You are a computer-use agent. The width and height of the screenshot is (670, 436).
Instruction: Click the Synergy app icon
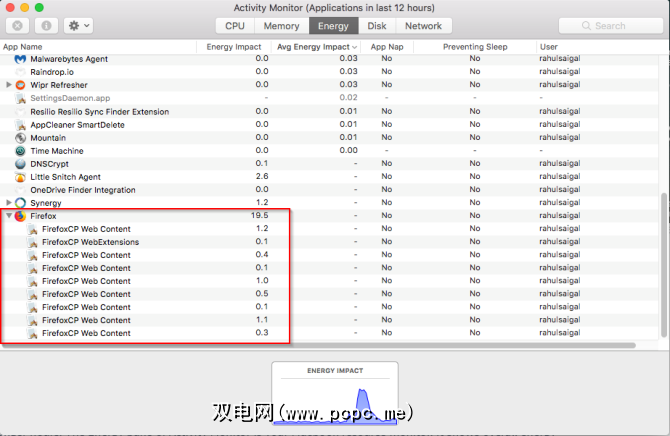(20, 203)
